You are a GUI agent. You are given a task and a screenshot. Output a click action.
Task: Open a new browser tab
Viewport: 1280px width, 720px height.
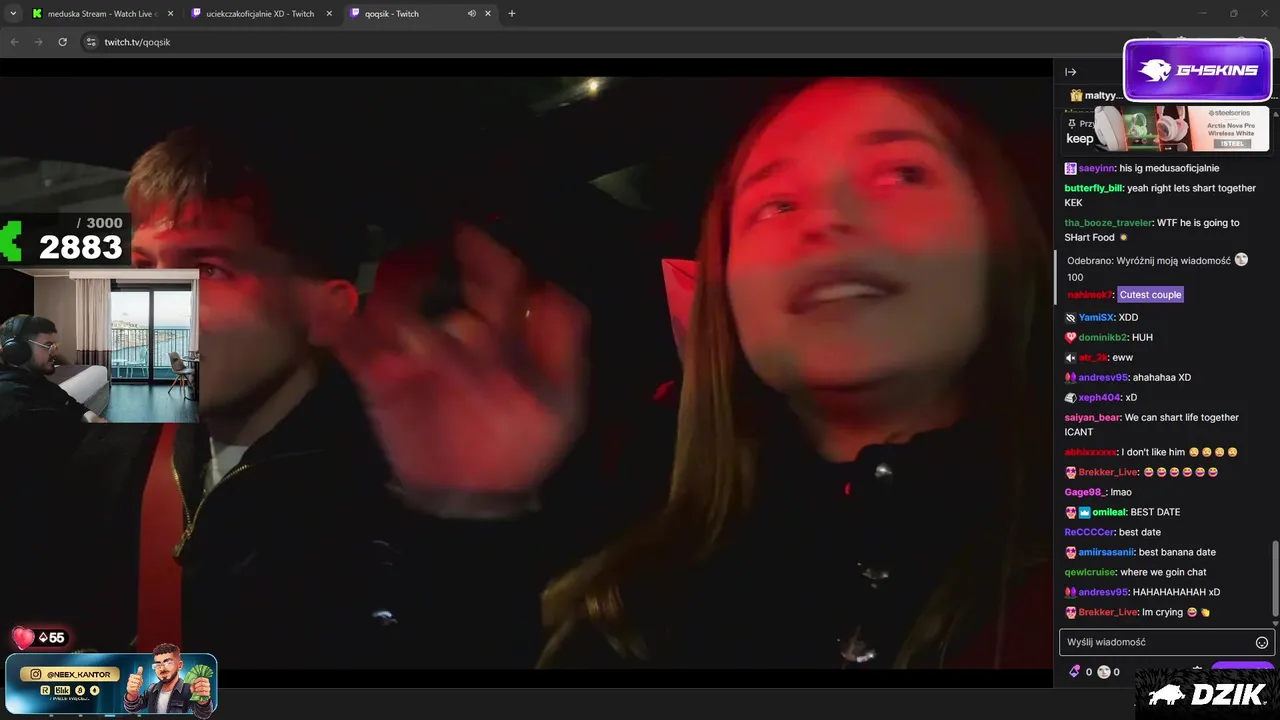click(x=512, y=14)
